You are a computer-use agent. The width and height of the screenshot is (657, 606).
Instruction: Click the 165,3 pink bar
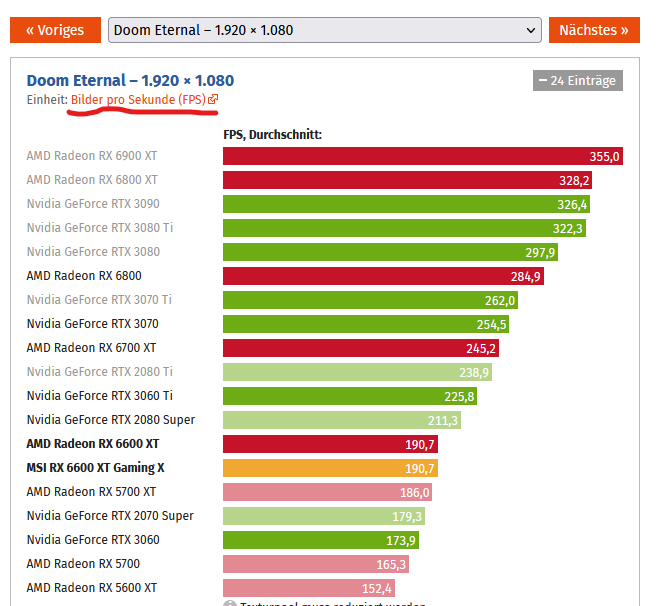click(x=316, y=564)
